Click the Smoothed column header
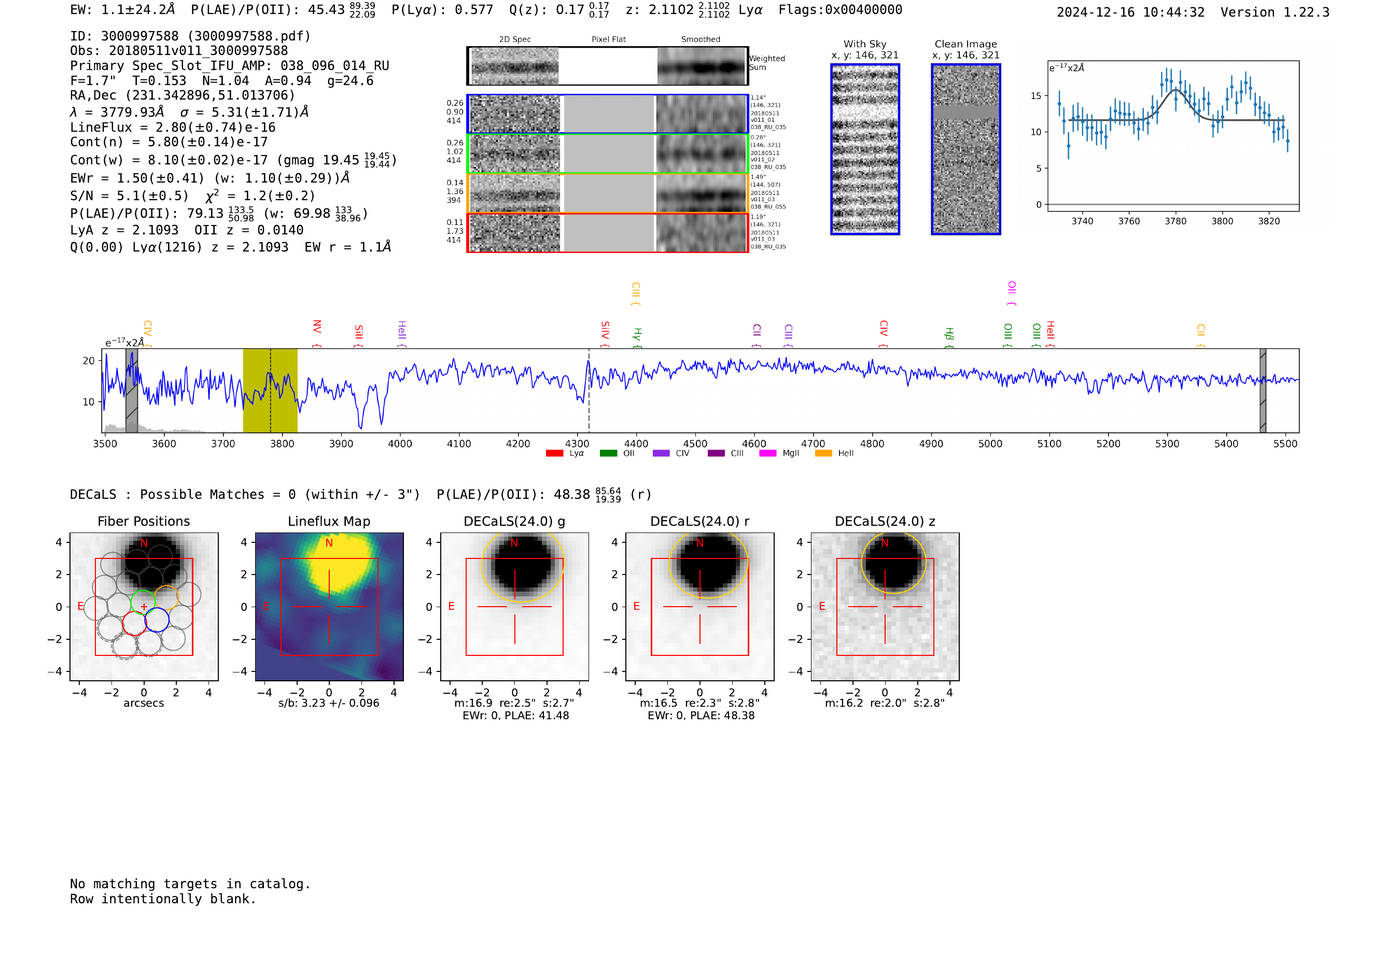The height and width of the screenshot is (953, 1400). [x=700, y=40]
